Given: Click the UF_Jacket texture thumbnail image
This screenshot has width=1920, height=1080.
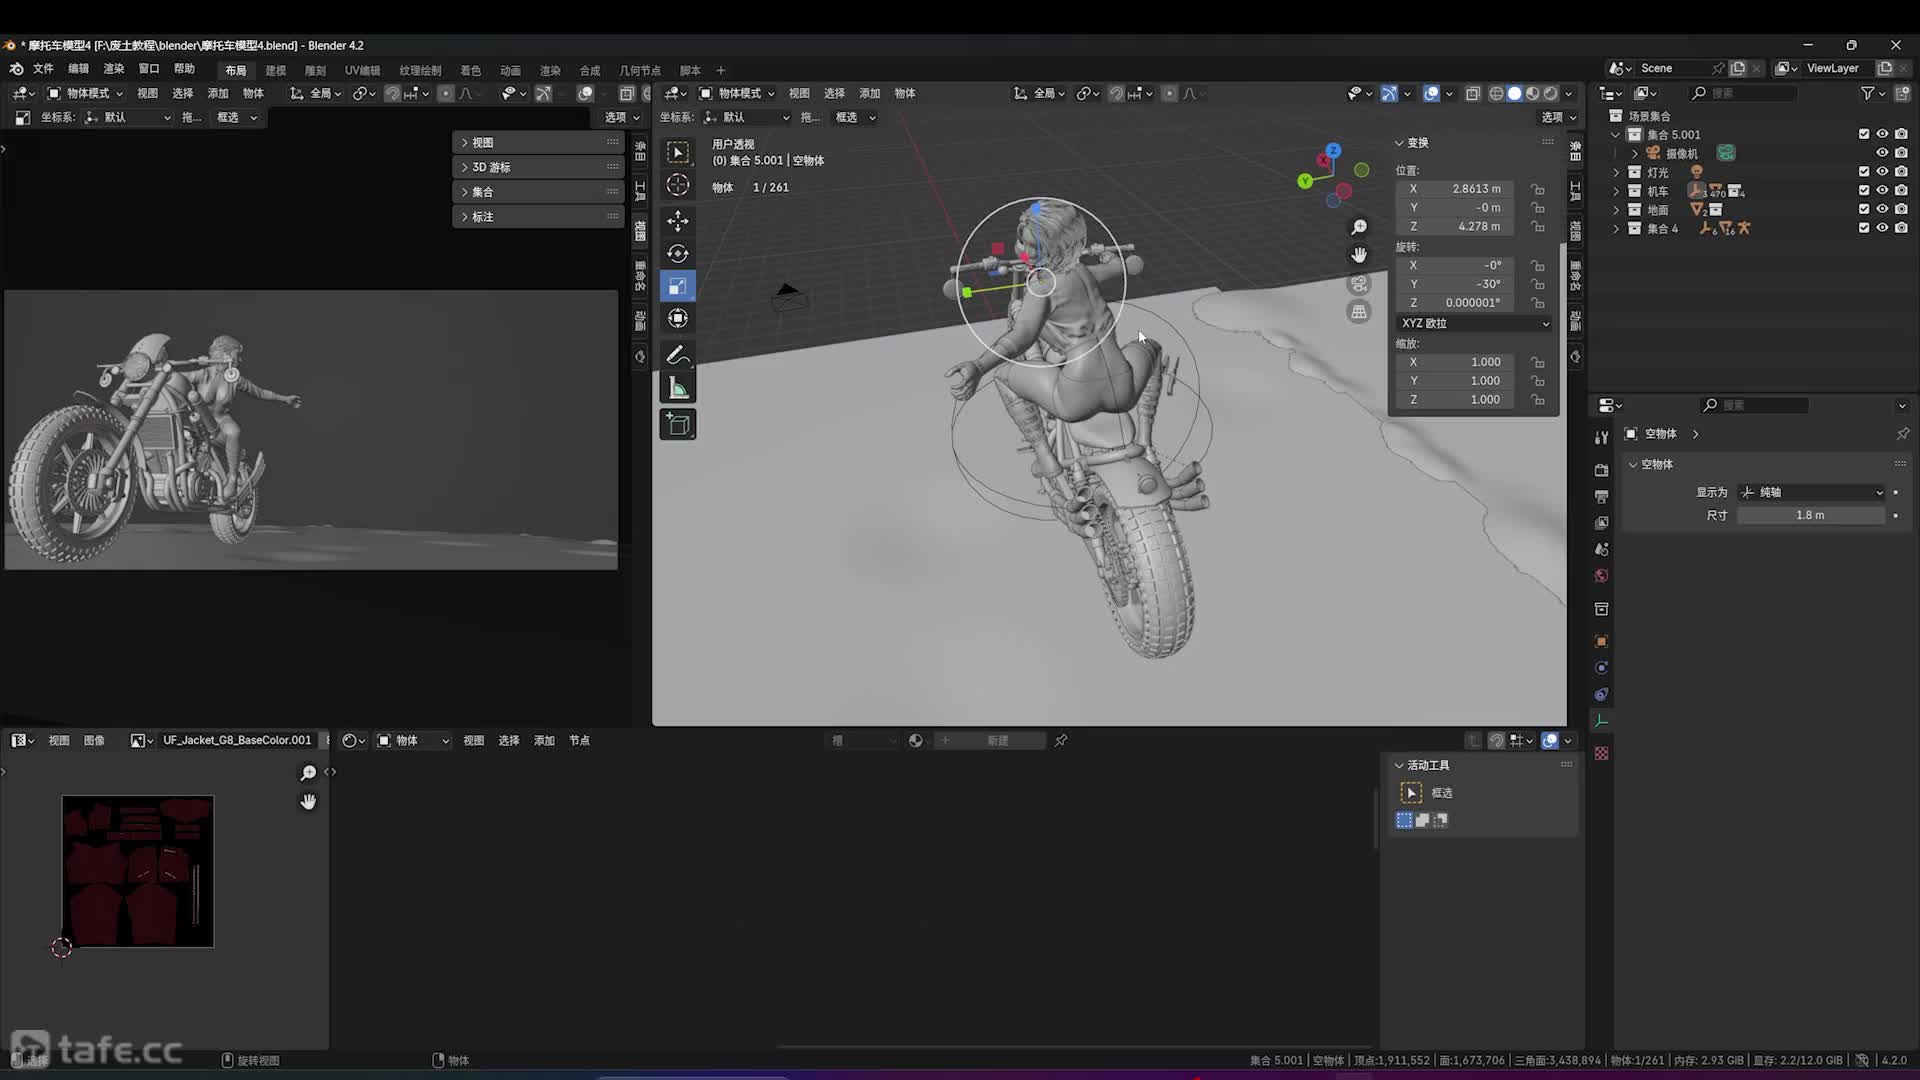Looking at the screenshot, I should click(137, 871).
